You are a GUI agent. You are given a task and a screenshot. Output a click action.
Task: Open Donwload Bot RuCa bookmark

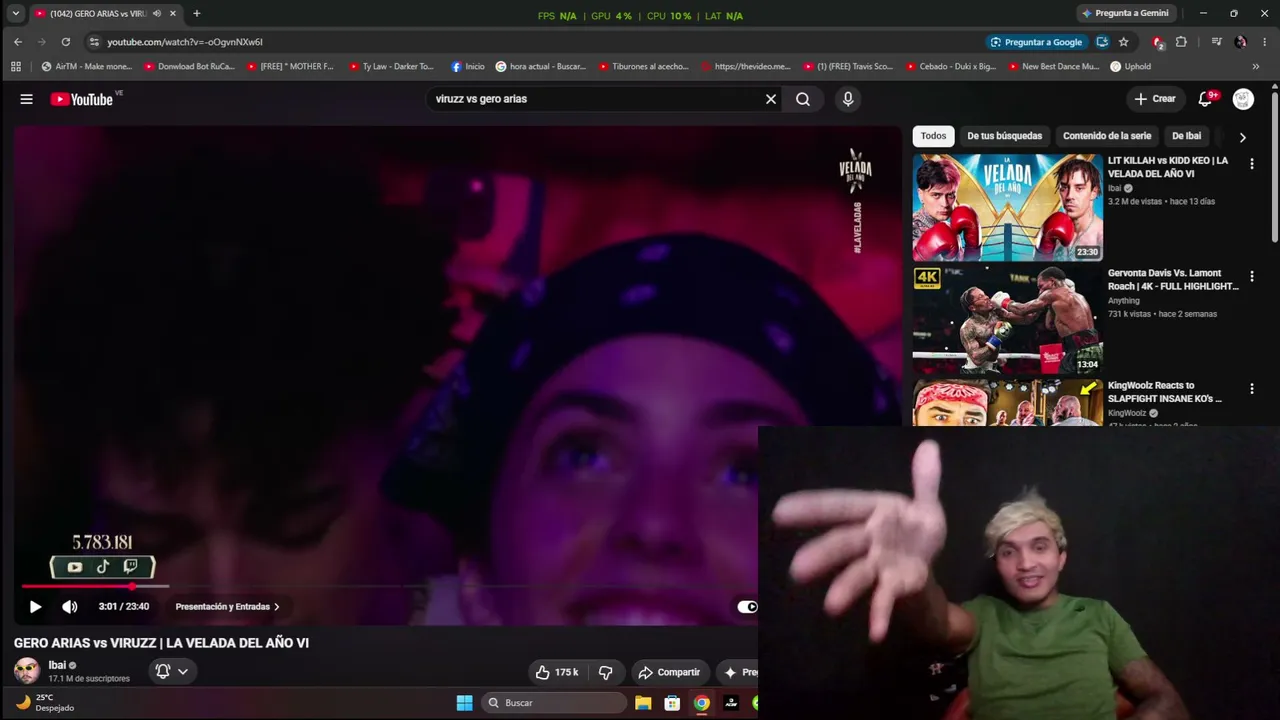tap(190, 67)
